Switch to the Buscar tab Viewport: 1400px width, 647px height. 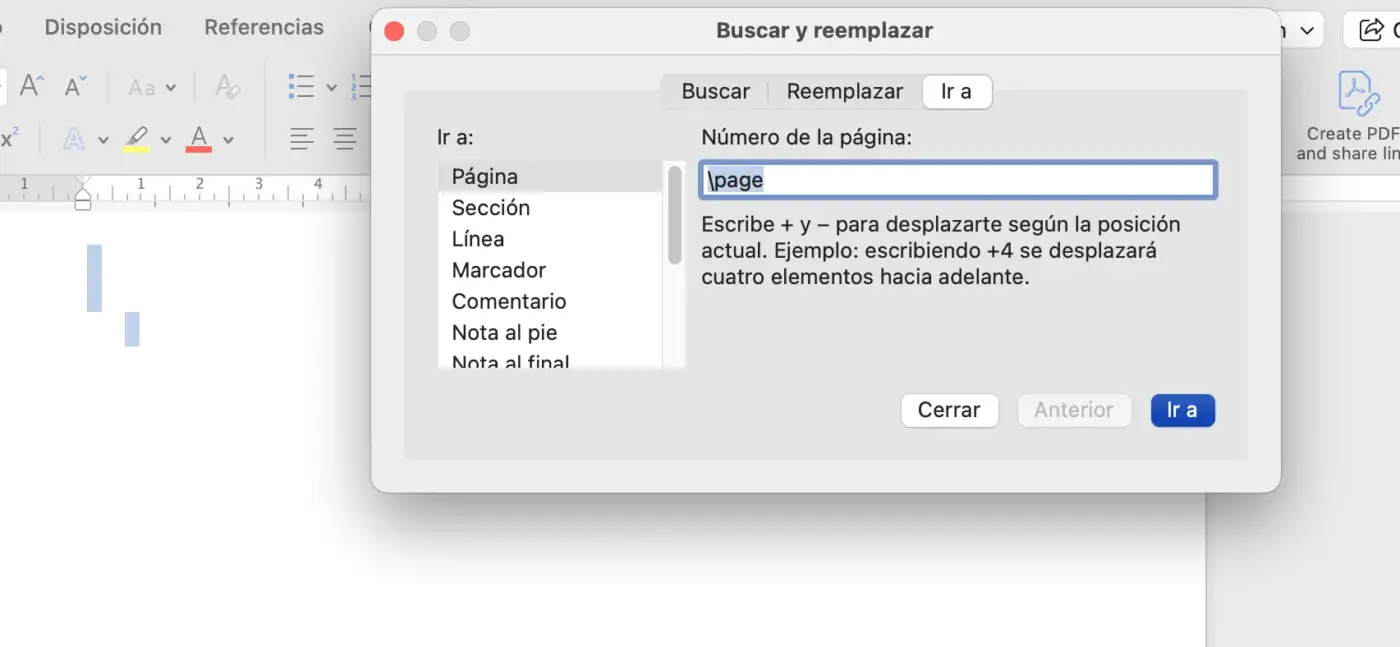tap(714, 91)
